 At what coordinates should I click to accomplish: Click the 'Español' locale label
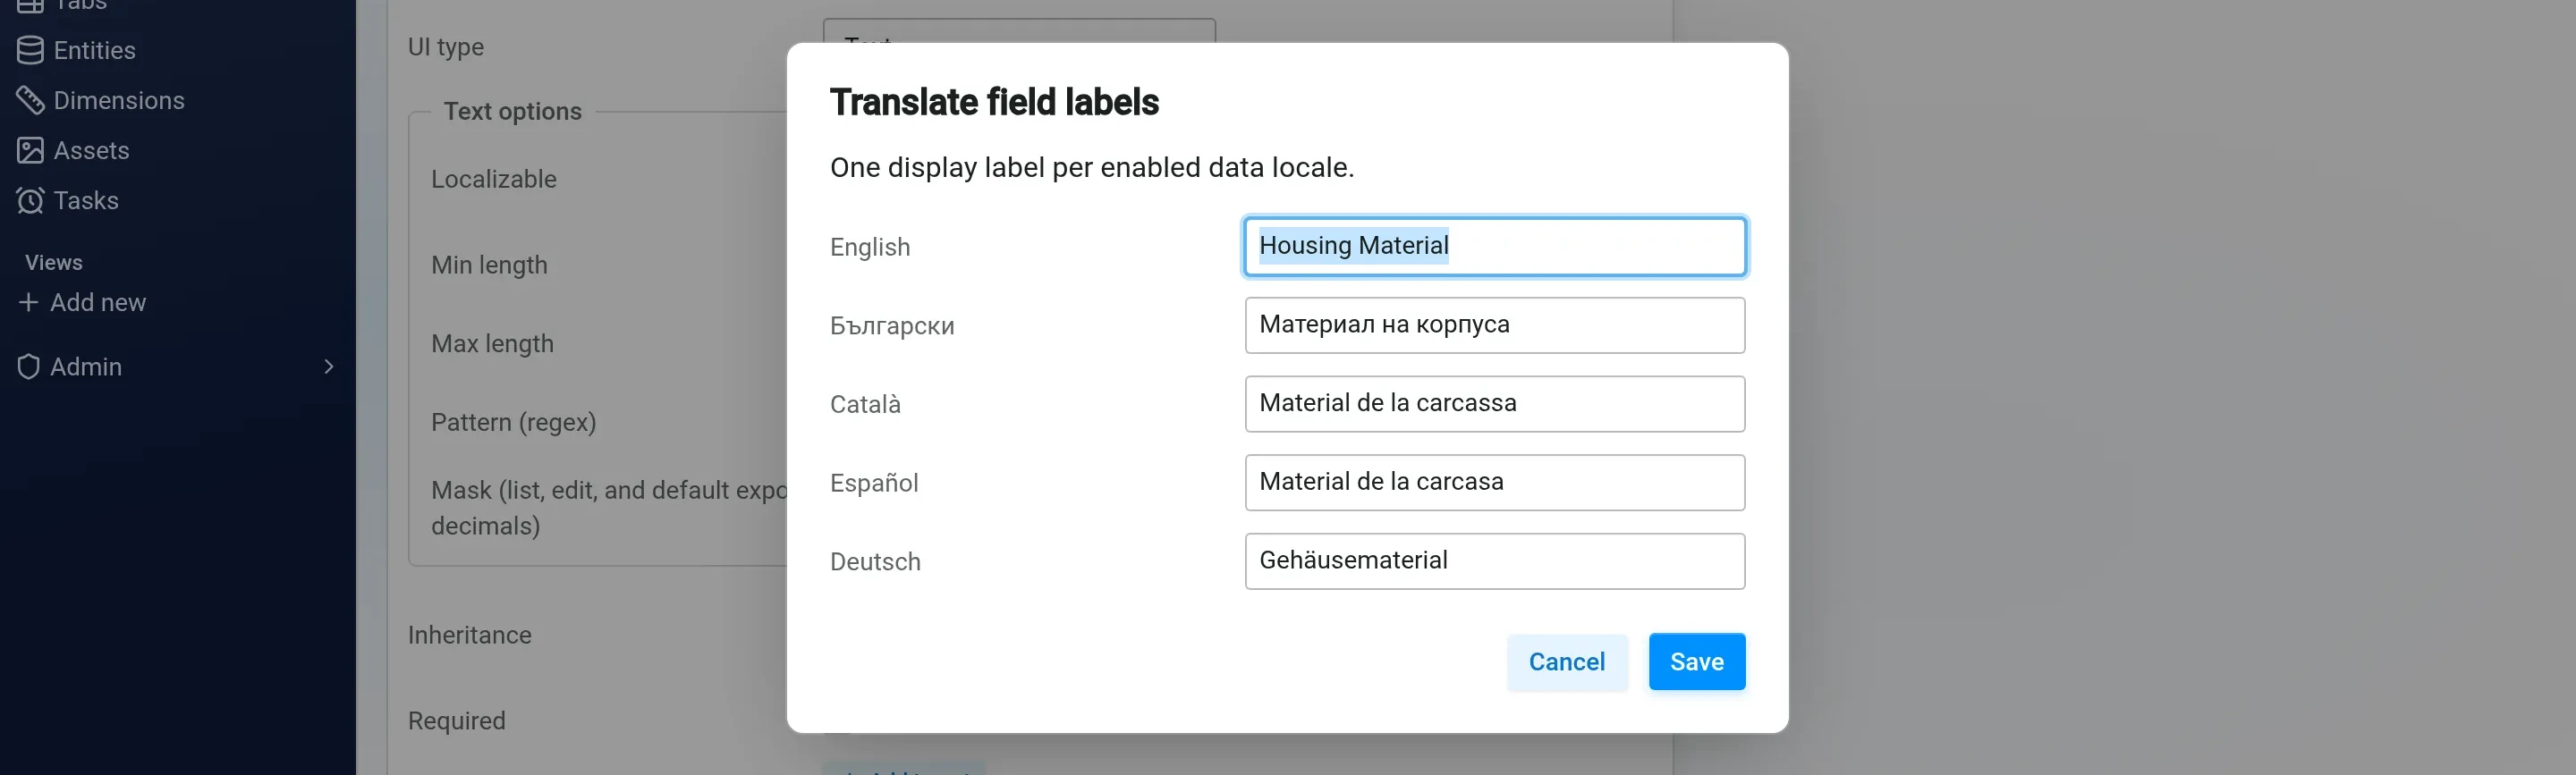874,483
